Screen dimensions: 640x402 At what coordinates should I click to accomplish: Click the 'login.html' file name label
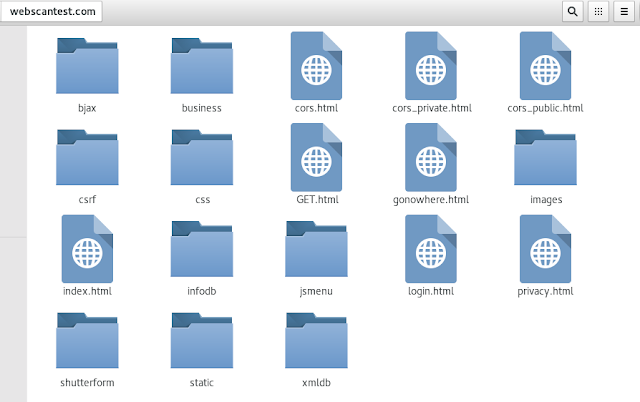(431, 291)
